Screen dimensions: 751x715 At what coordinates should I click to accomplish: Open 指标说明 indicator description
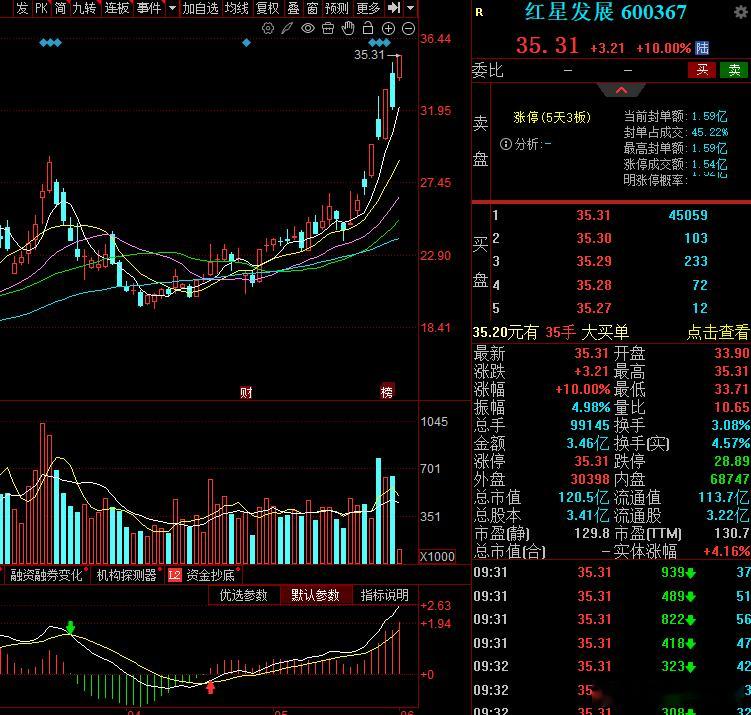pos(385,595)
